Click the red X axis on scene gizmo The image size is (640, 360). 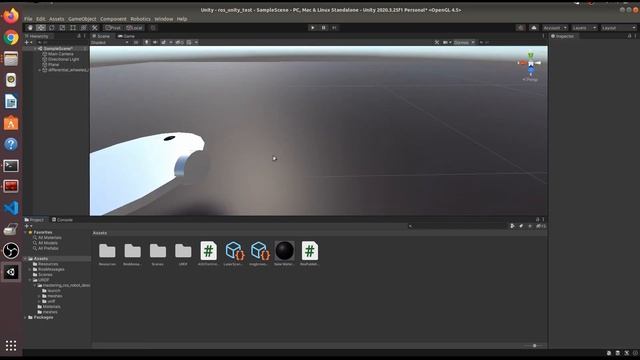pyautogui.click(x=522, y=63)
